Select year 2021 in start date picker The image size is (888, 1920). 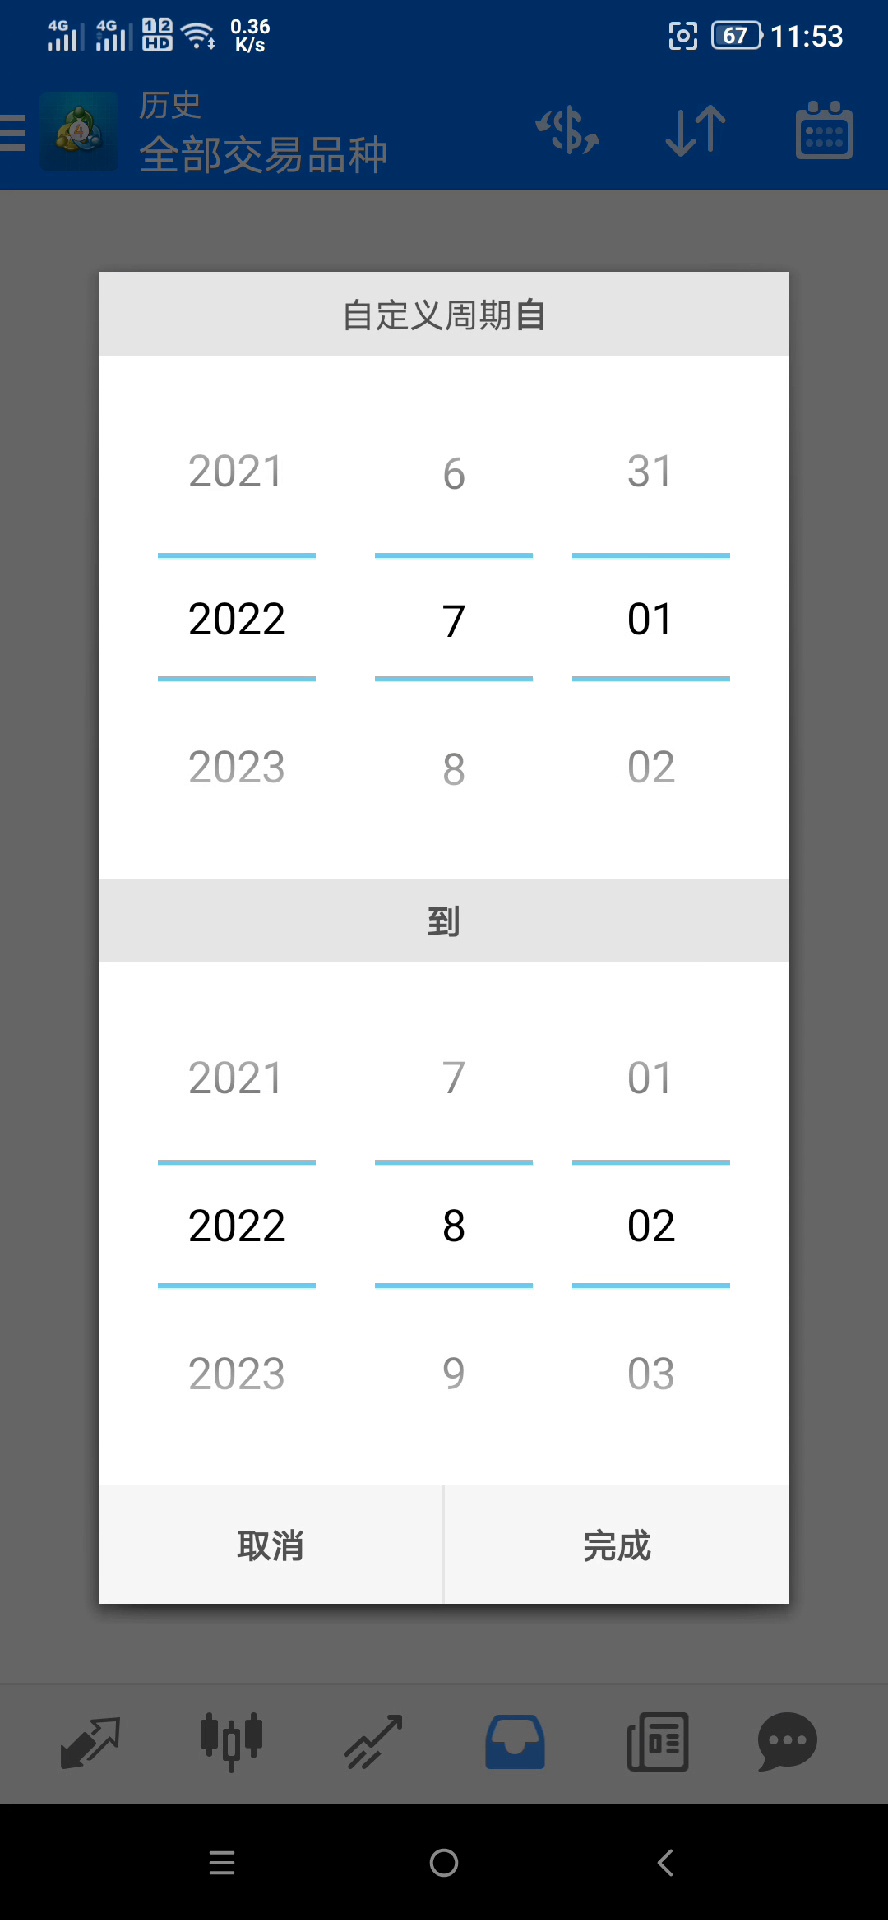236,471
